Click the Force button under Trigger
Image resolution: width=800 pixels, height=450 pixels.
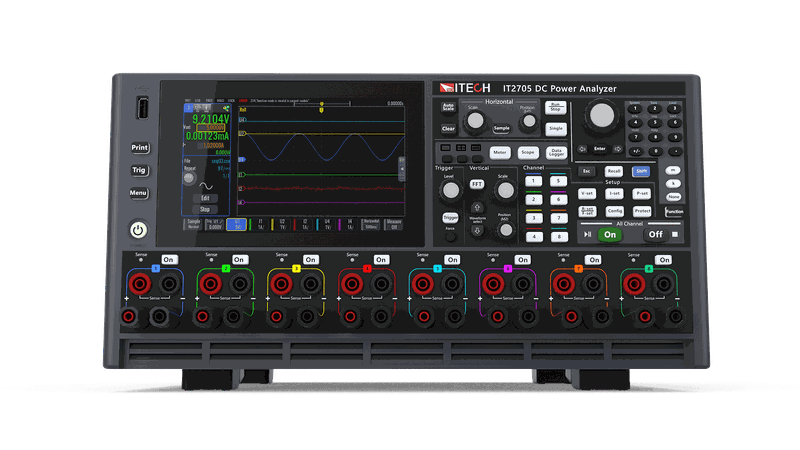click(x=450, y=236)
